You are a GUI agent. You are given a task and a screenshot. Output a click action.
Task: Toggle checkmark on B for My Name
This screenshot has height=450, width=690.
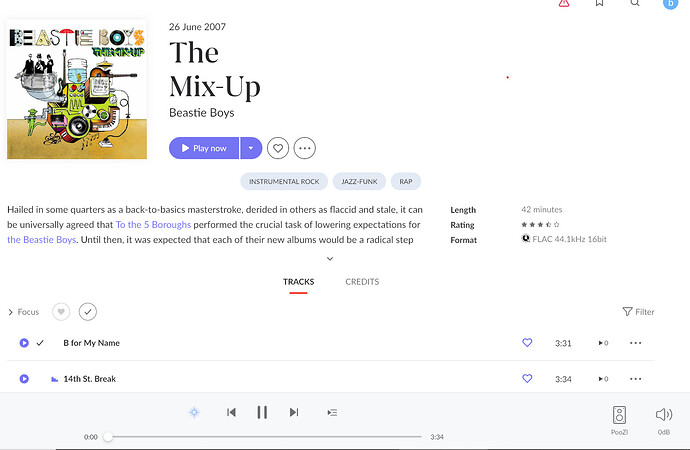coord(40,343)
